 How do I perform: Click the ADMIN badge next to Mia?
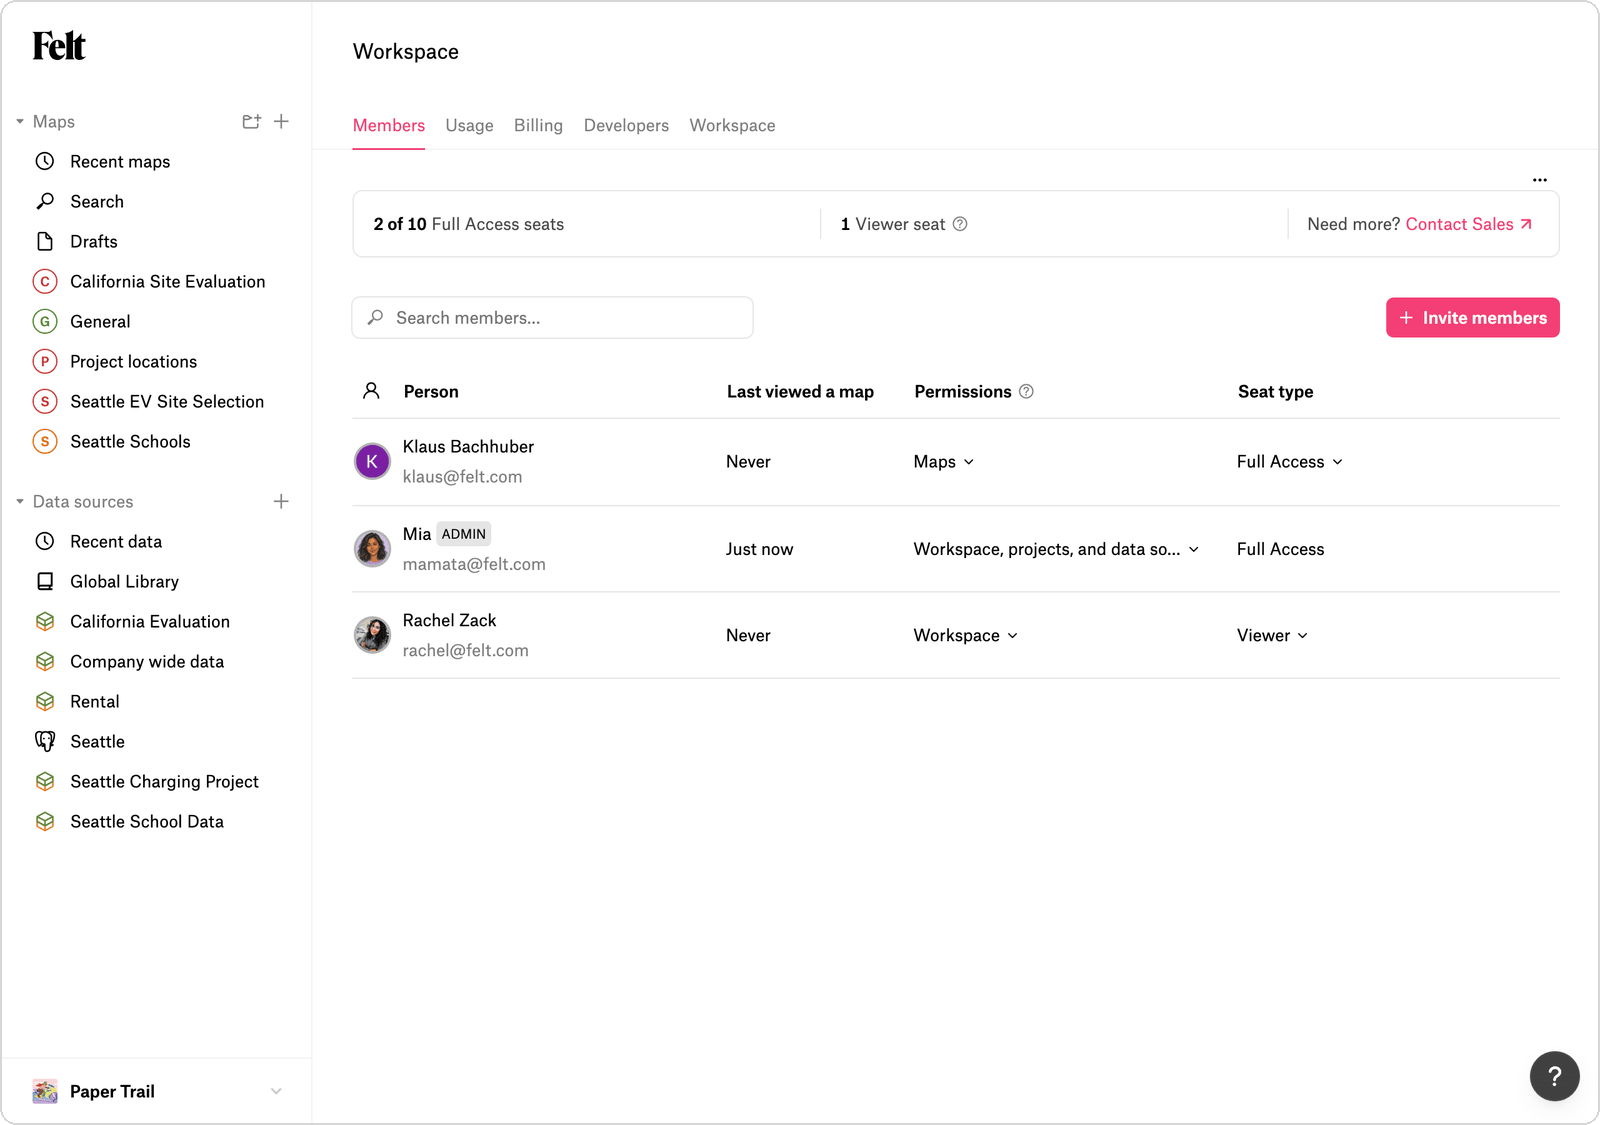(x=464, y=534)
